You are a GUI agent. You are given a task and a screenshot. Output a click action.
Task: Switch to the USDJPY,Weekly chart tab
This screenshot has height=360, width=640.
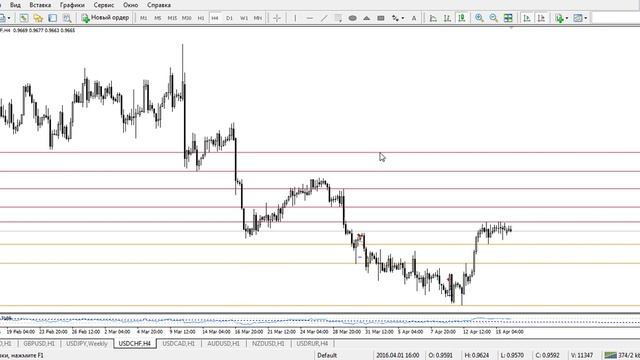pyautogui.click(x=87, y=344)
